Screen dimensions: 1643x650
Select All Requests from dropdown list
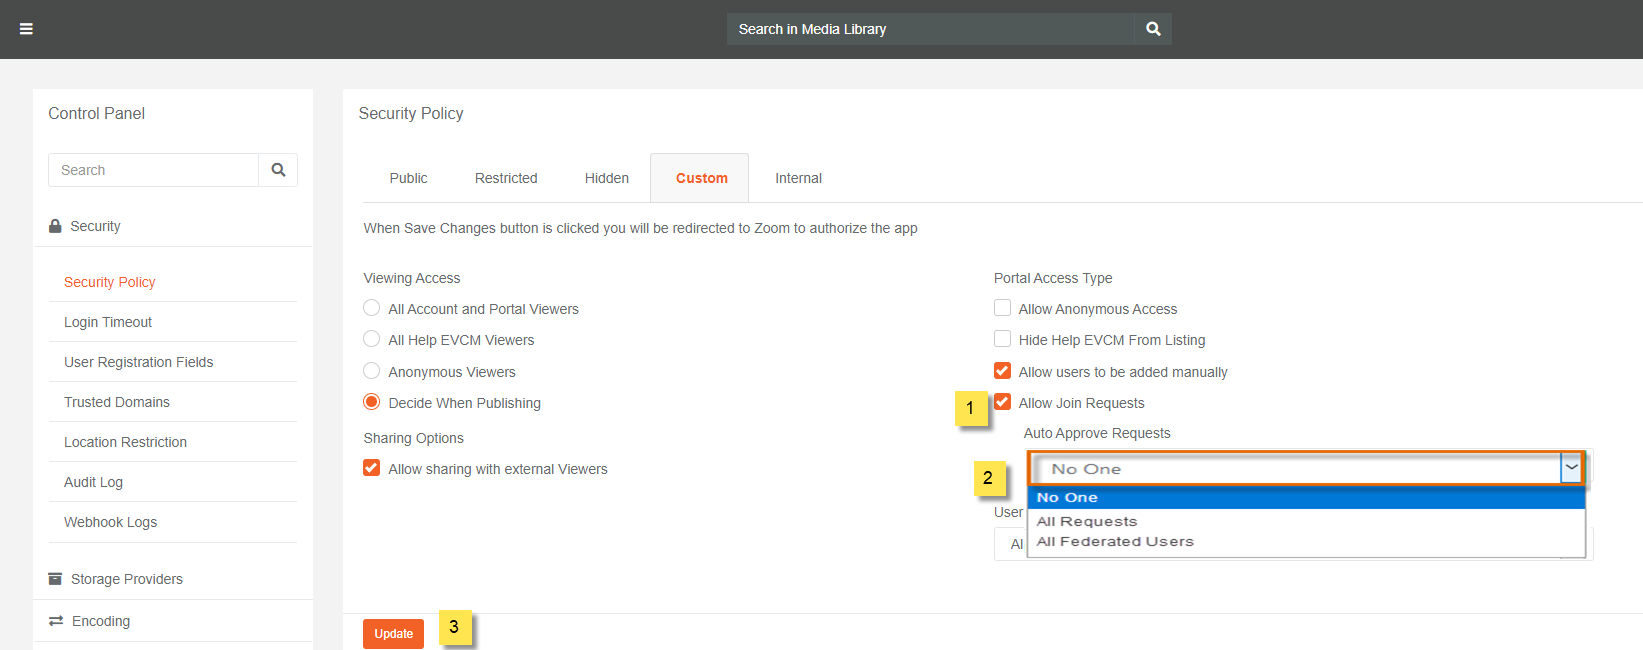point(1087,521)
